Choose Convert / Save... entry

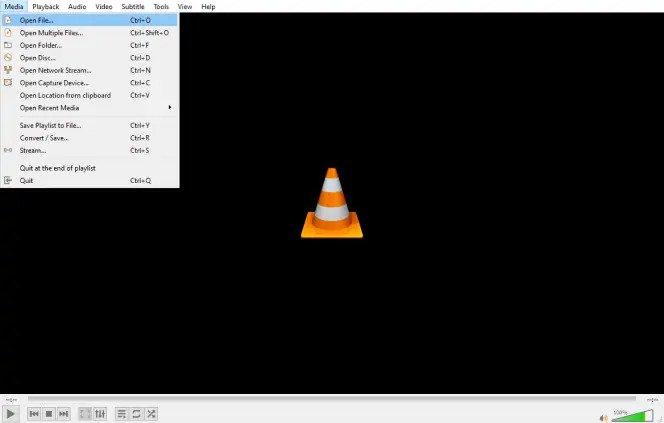[89, 138]
